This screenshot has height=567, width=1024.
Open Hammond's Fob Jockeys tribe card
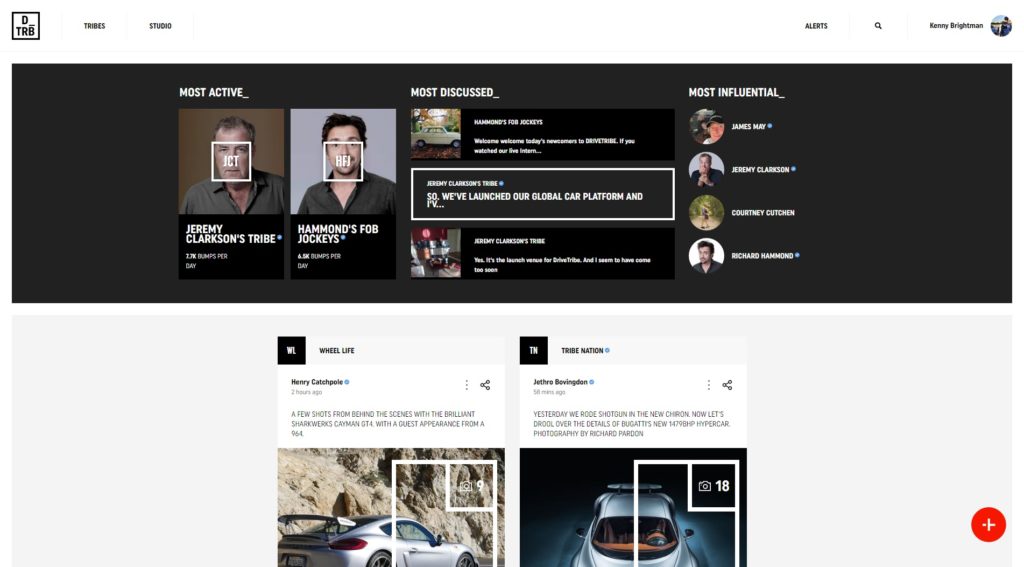click(x=343, y=194)
